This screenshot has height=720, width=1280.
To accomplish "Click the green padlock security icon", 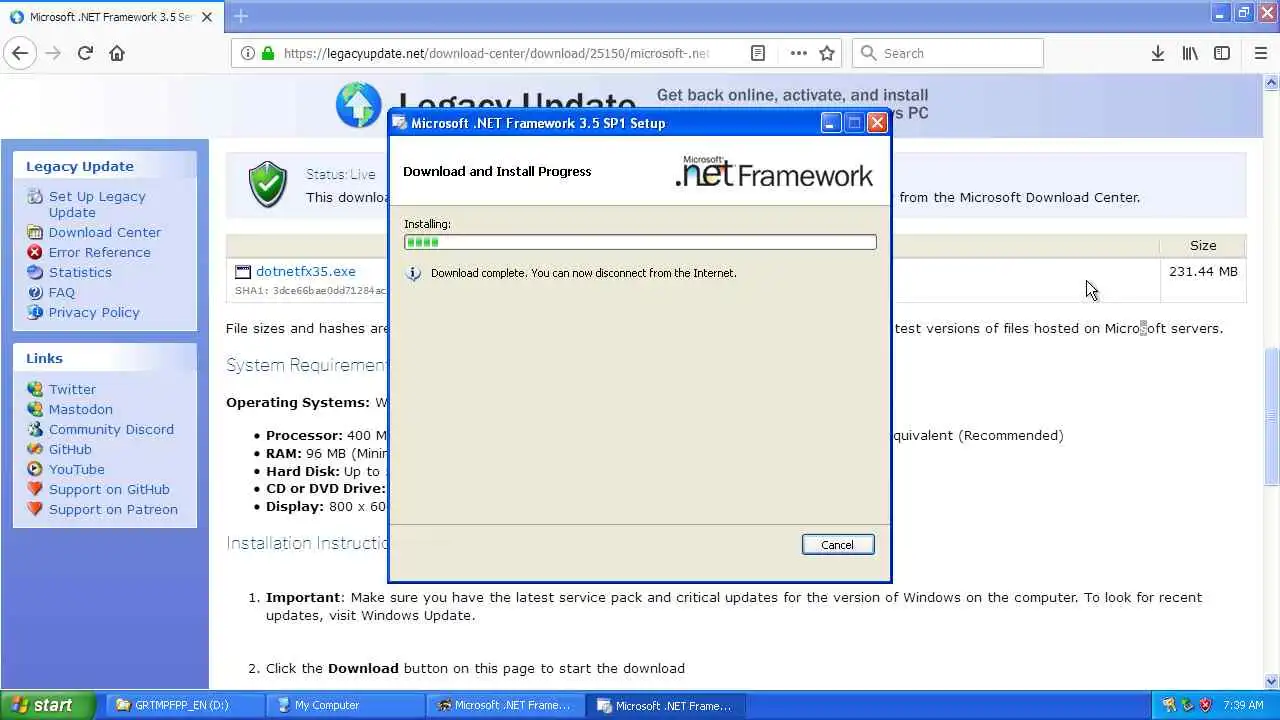I will [267, 53].
